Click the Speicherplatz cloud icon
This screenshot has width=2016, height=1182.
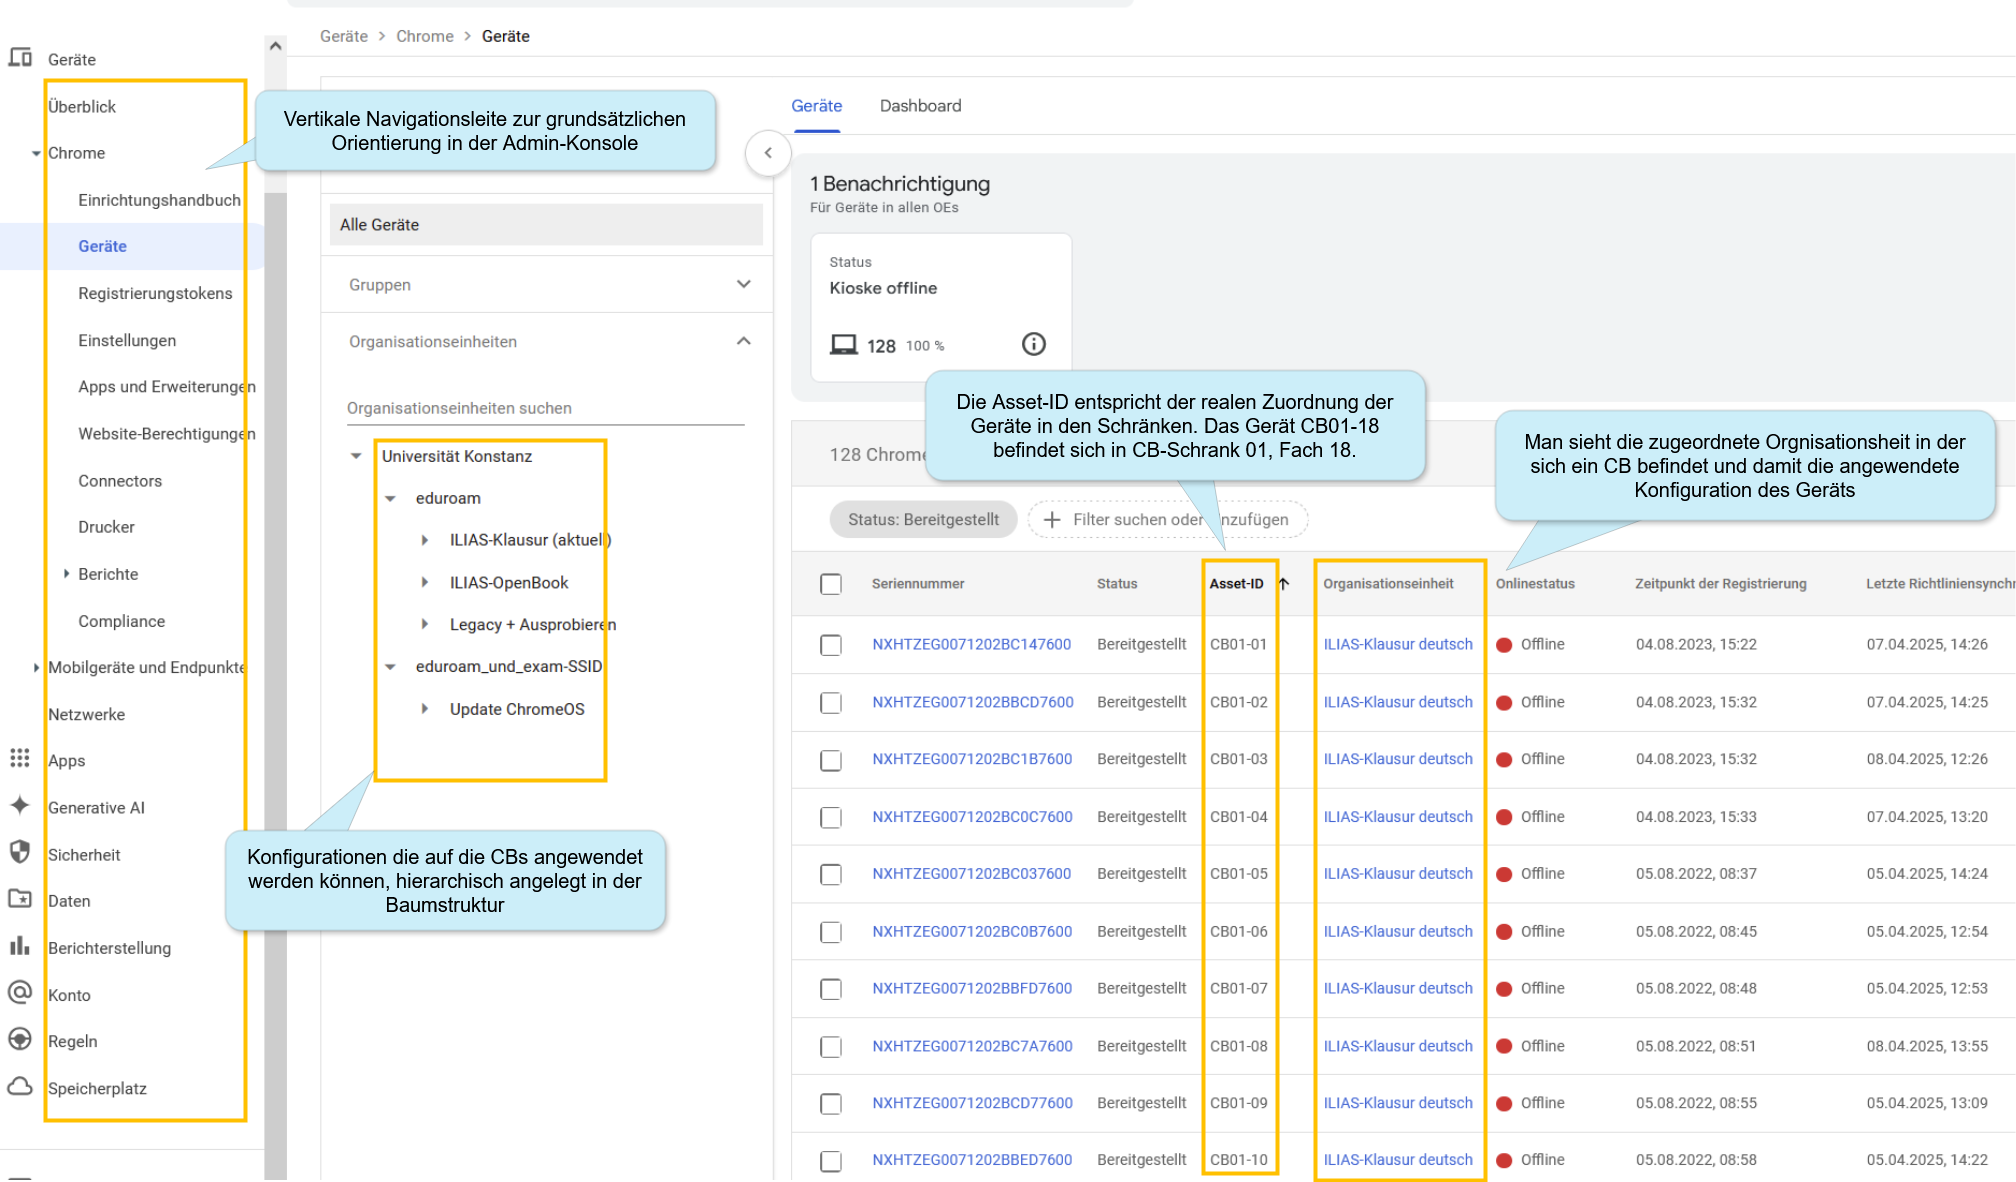coord(19,1086)
